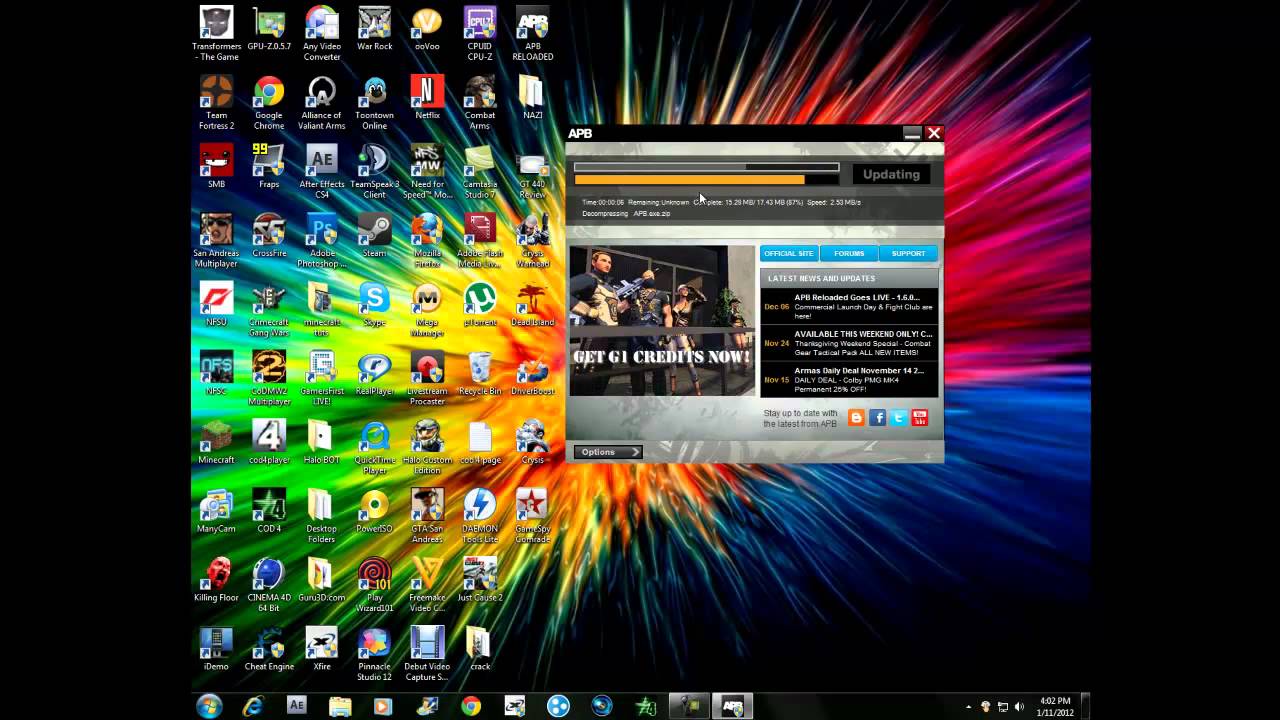Select the PowerISO desktop icon
1280x720 pixels.
pos(374,512)
